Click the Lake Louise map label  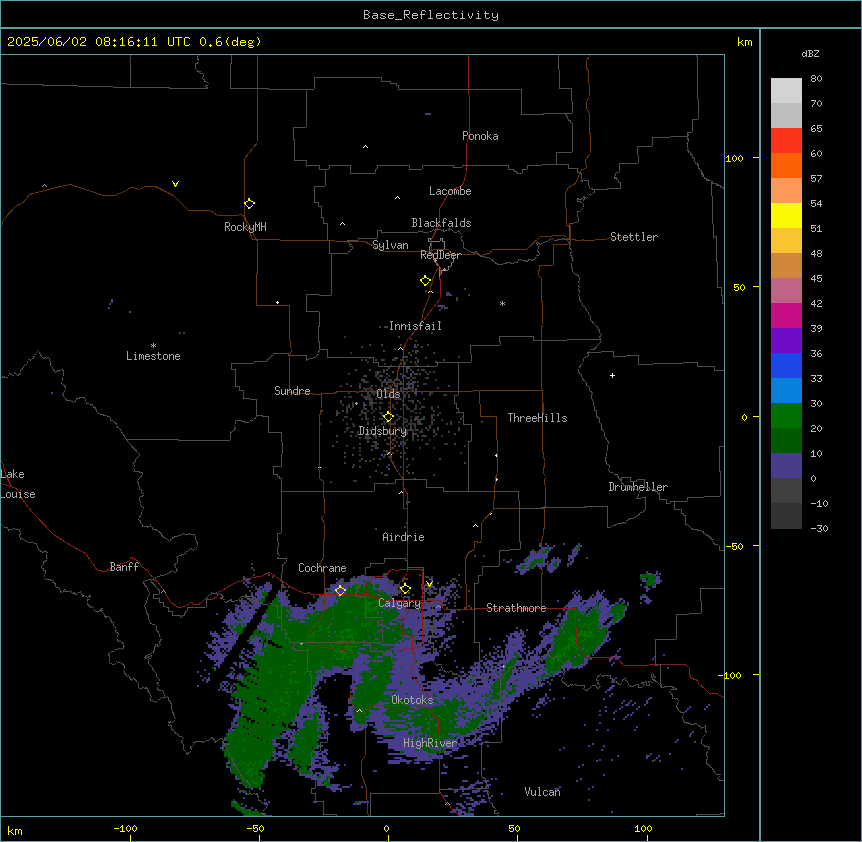pyautogui.click(x=18, y=484)
